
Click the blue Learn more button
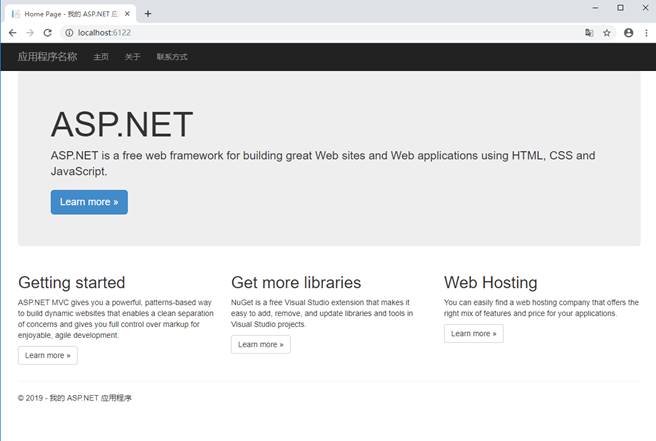click(89, 202)
